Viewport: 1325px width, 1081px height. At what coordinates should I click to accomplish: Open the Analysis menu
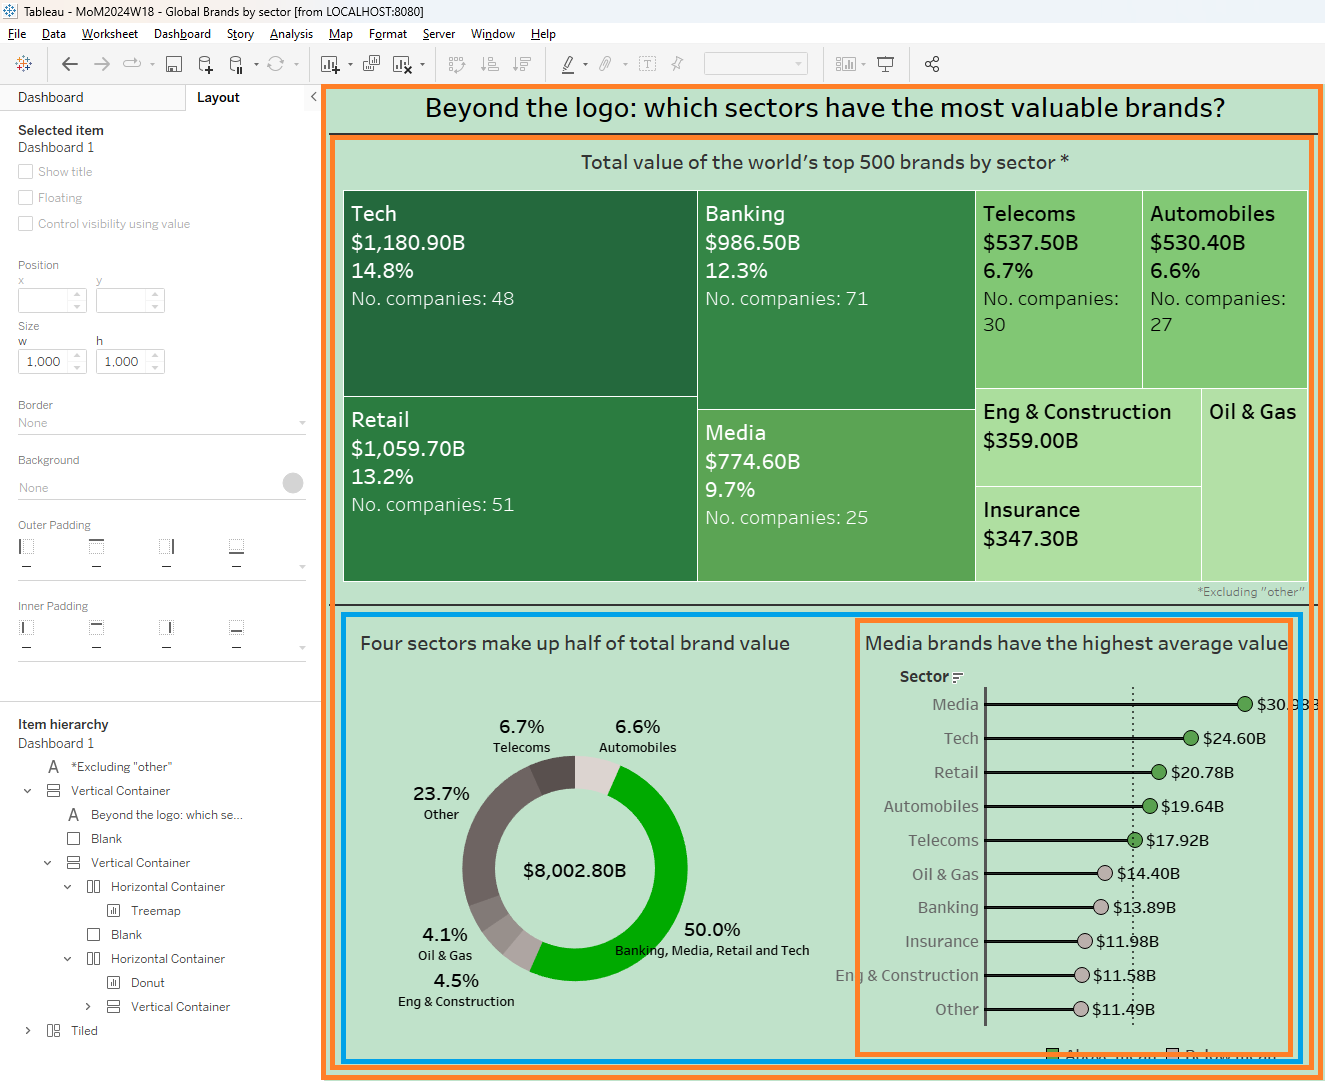click(291, 34)
